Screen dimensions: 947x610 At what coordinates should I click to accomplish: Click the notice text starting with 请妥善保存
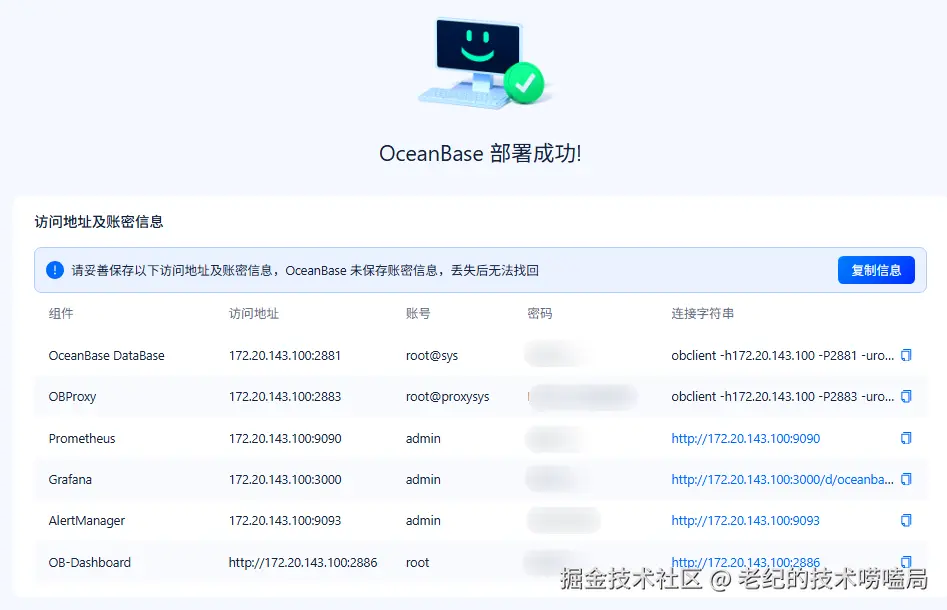[x=305, y=271]
